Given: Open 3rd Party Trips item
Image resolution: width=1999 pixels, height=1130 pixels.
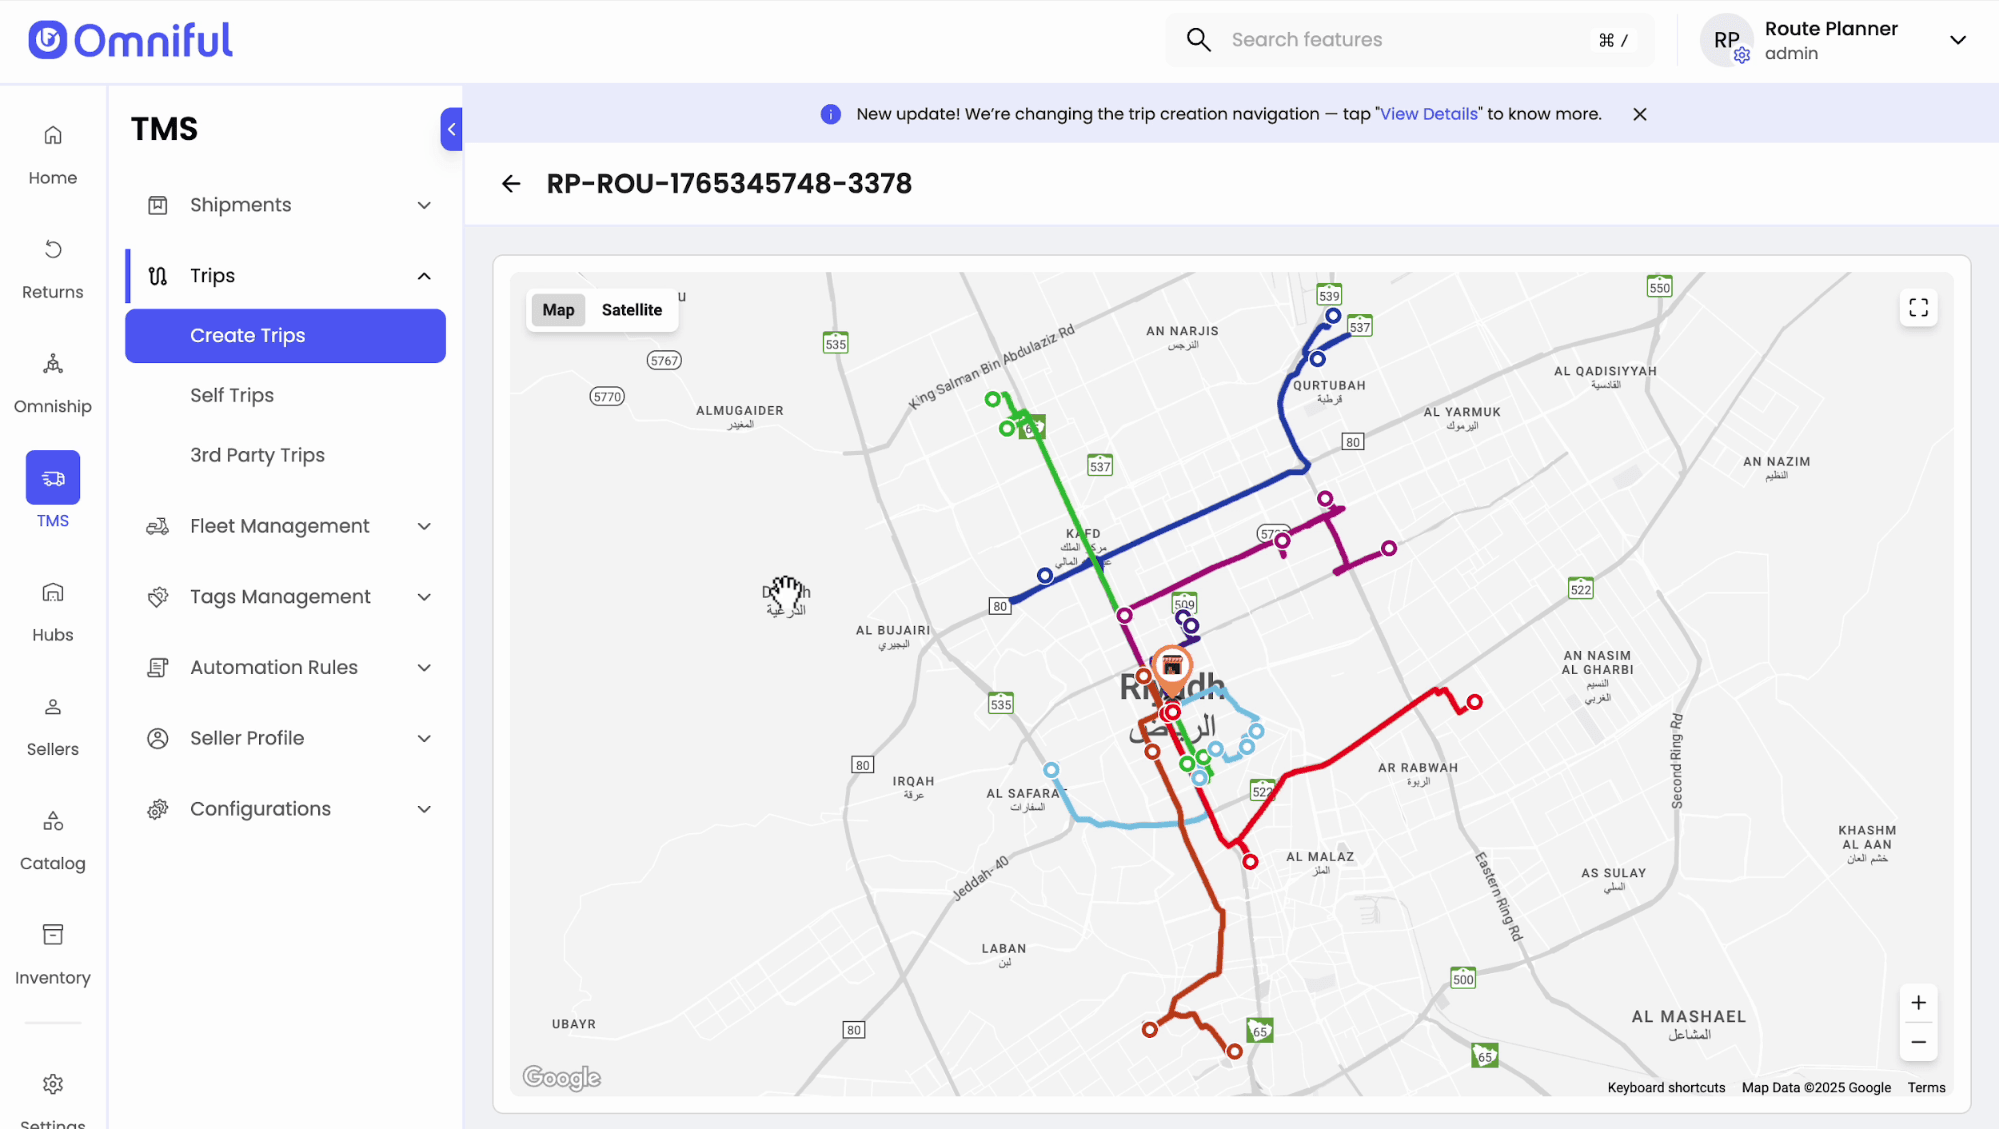Looking at the screenshot, I should (x=257, y=455).
